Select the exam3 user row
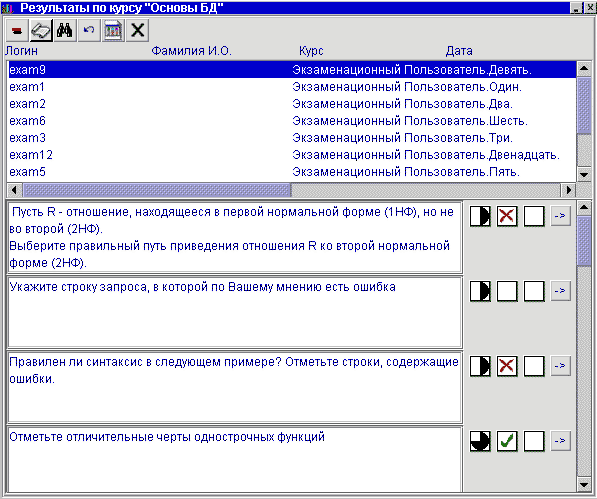This screenshot has width=597, height=499. (x=292, y=138)
